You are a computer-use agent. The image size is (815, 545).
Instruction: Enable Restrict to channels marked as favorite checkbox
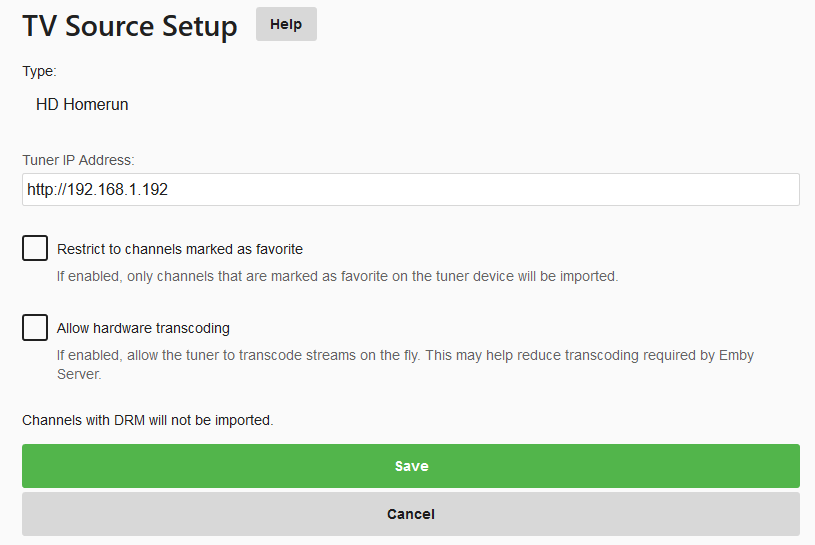[x=35, y=248]
